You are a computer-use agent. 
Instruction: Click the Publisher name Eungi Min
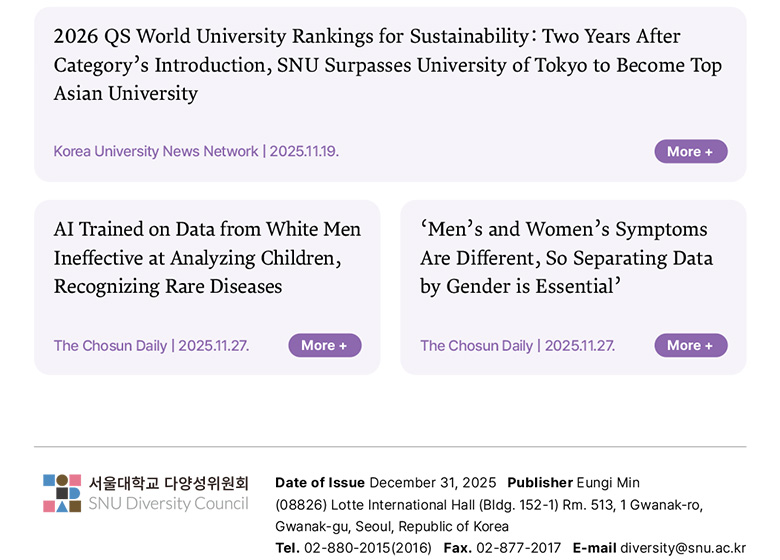(x=608, y=483)
